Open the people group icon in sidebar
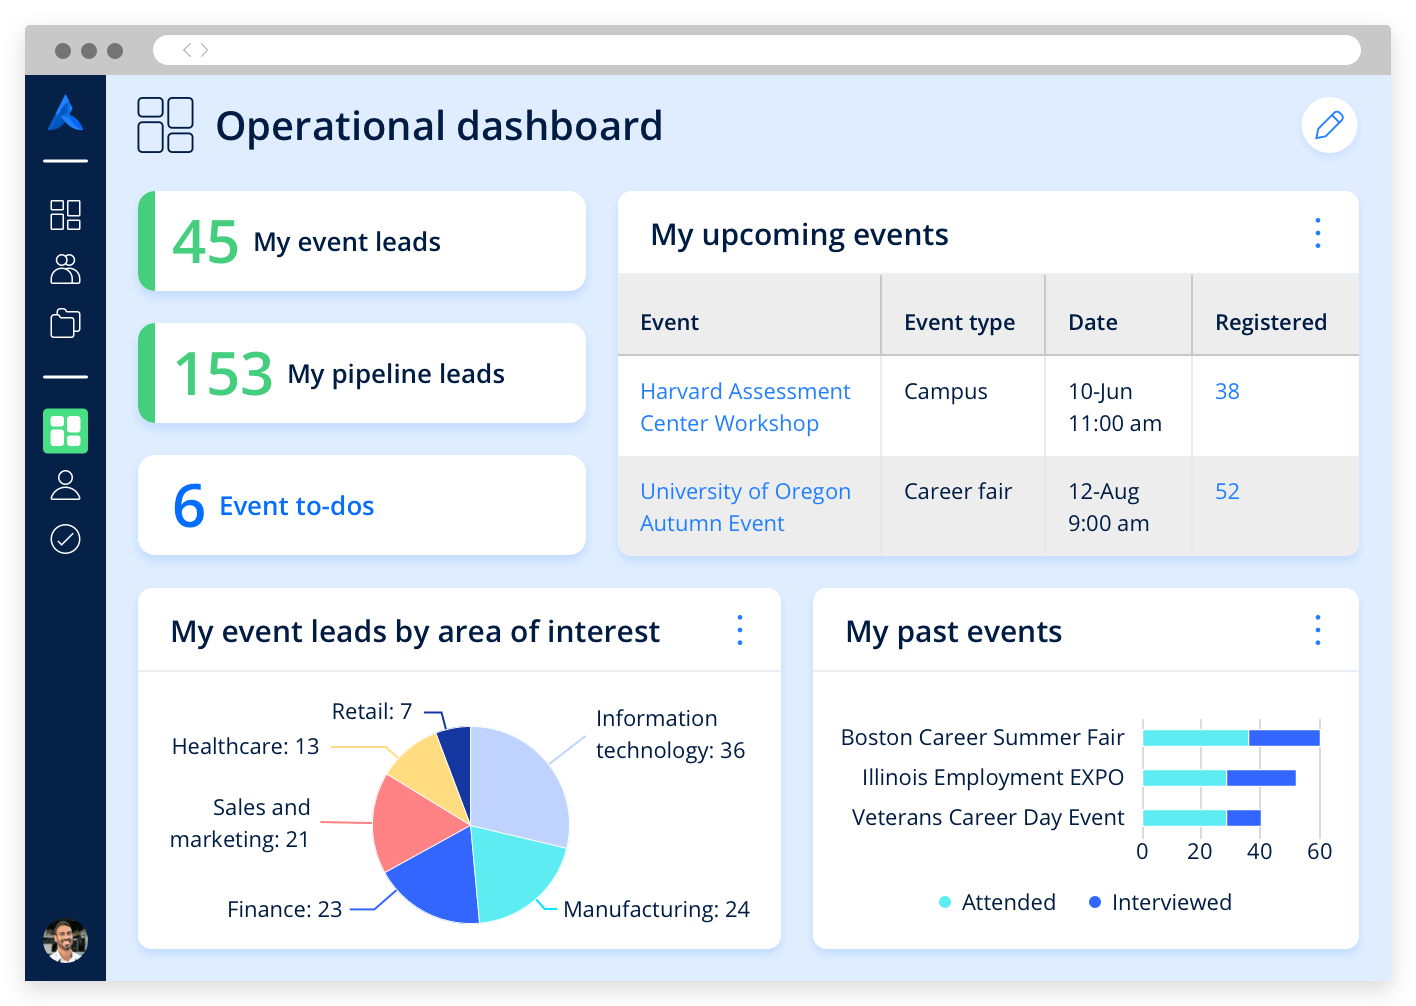 click(65, 269)
